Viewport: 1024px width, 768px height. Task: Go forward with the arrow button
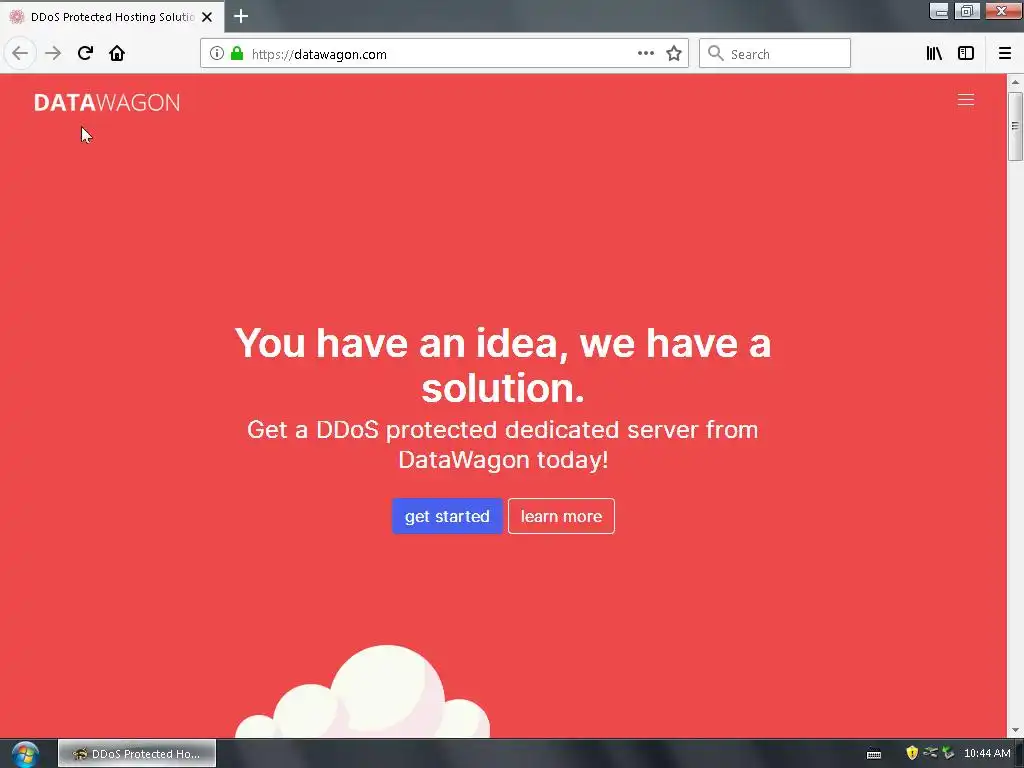(53, 54)
